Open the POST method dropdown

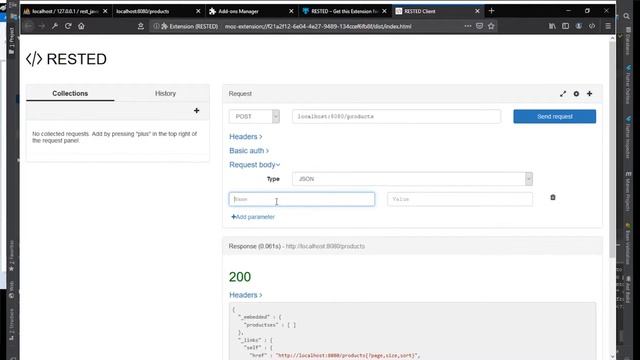pos(254,116)
